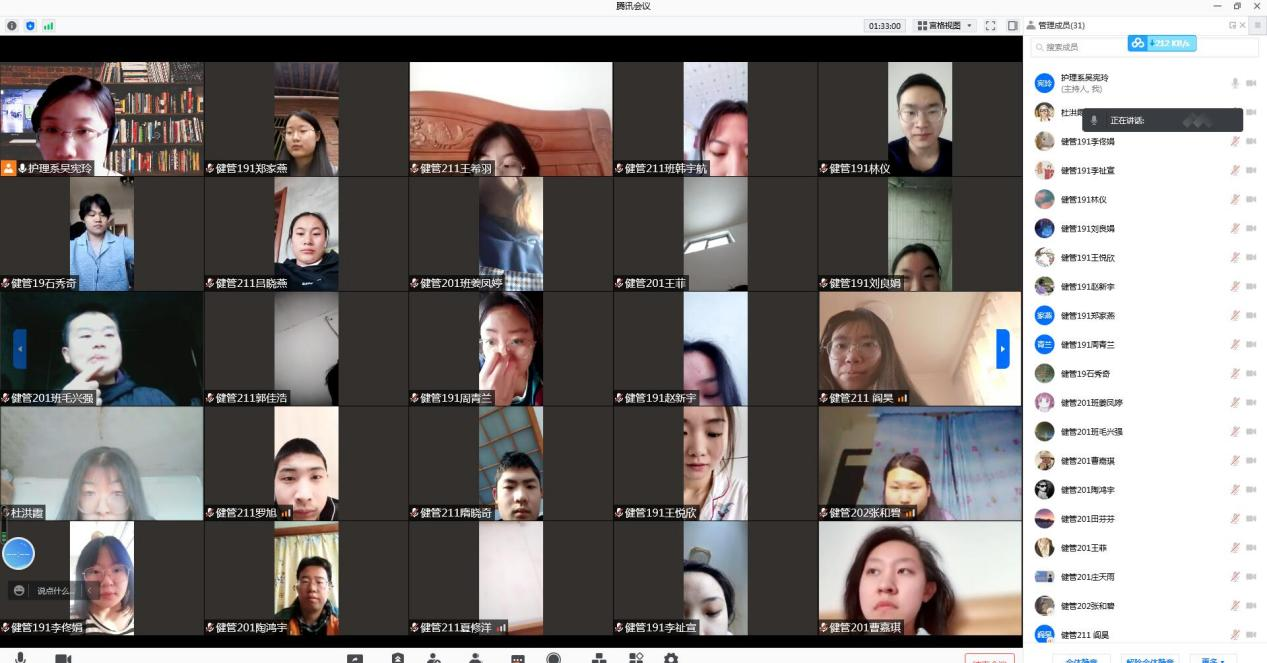The image size is (1267, 663).
Task: Open the emoji reaction button
Action: 19,590
